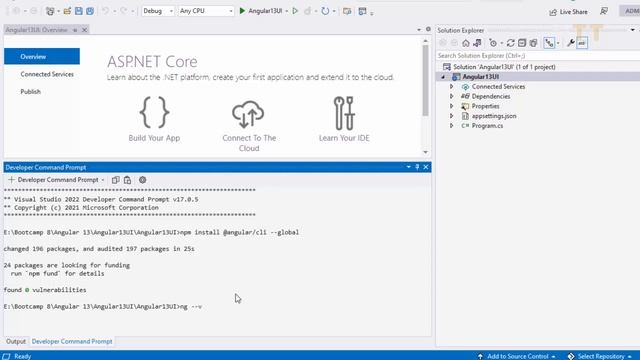Click the overview page vertical scrollbar

[x=425, y=80]
